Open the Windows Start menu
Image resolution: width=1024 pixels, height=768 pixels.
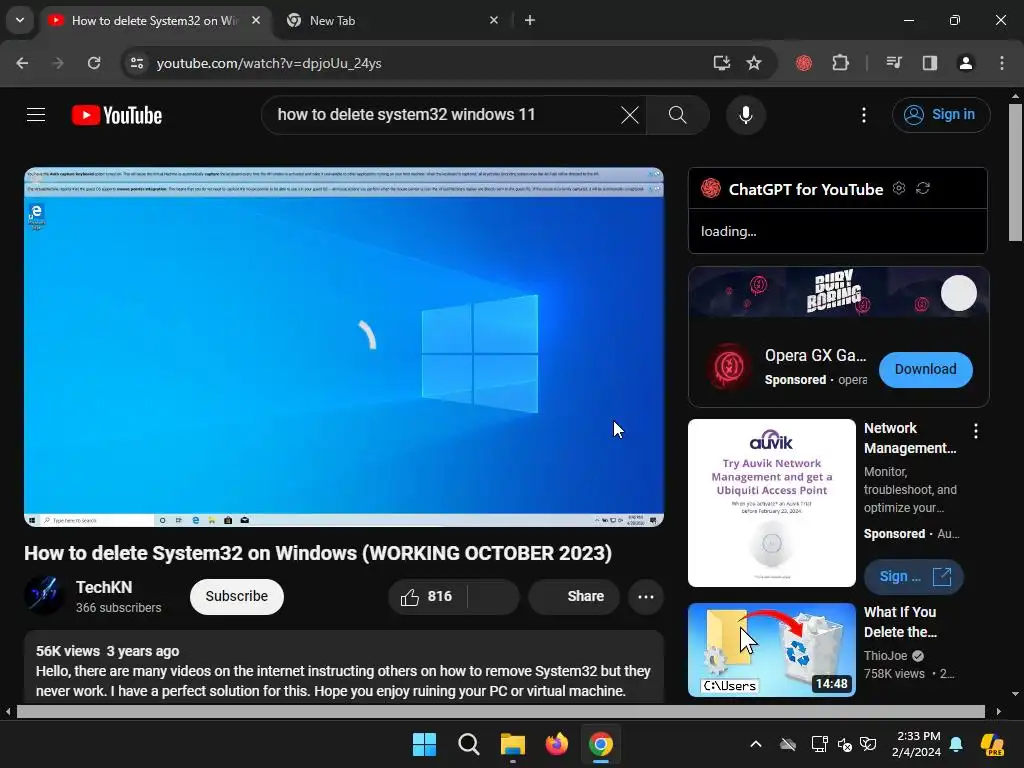424,744
